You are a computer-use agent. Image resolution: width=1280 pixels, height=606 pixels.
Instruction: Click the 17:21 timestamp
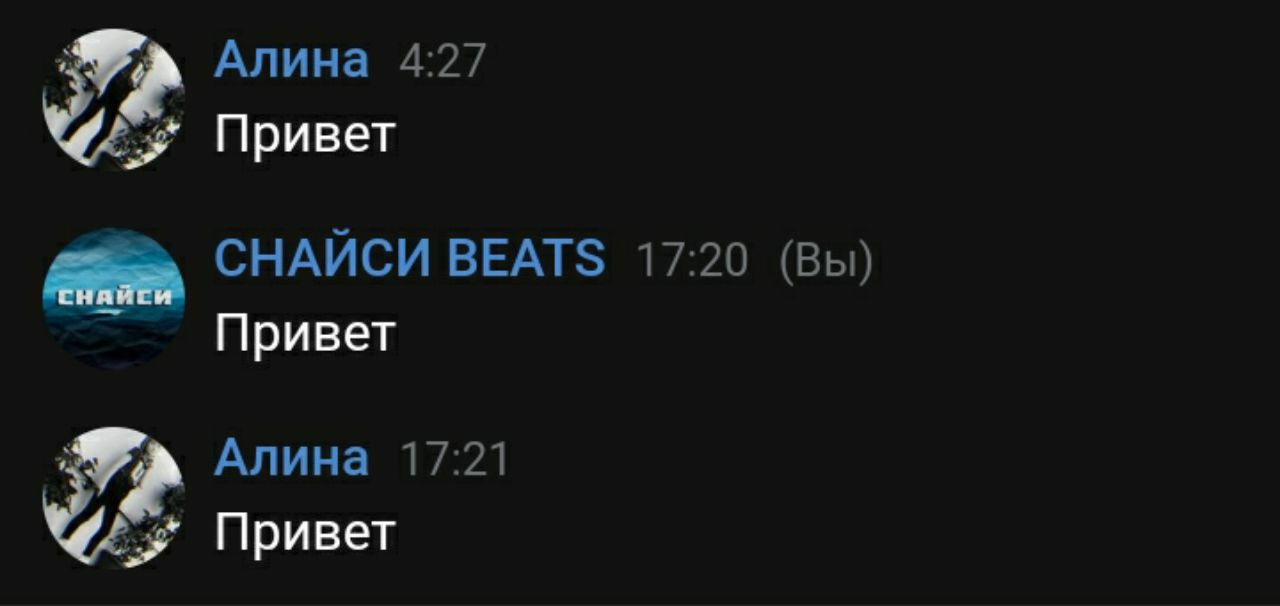coord(454,461)
